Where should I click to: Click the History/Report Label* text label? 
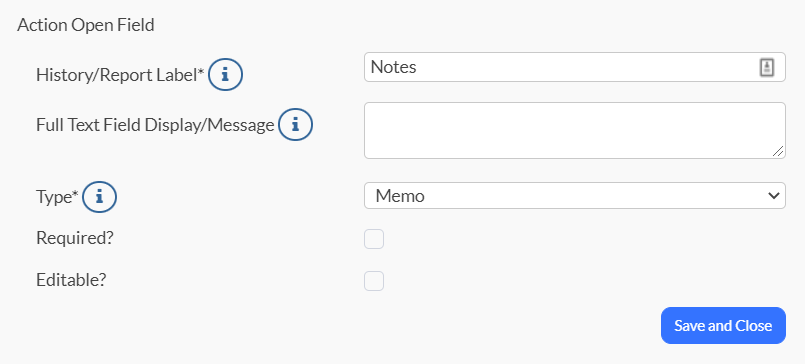[x=120, y=75]
